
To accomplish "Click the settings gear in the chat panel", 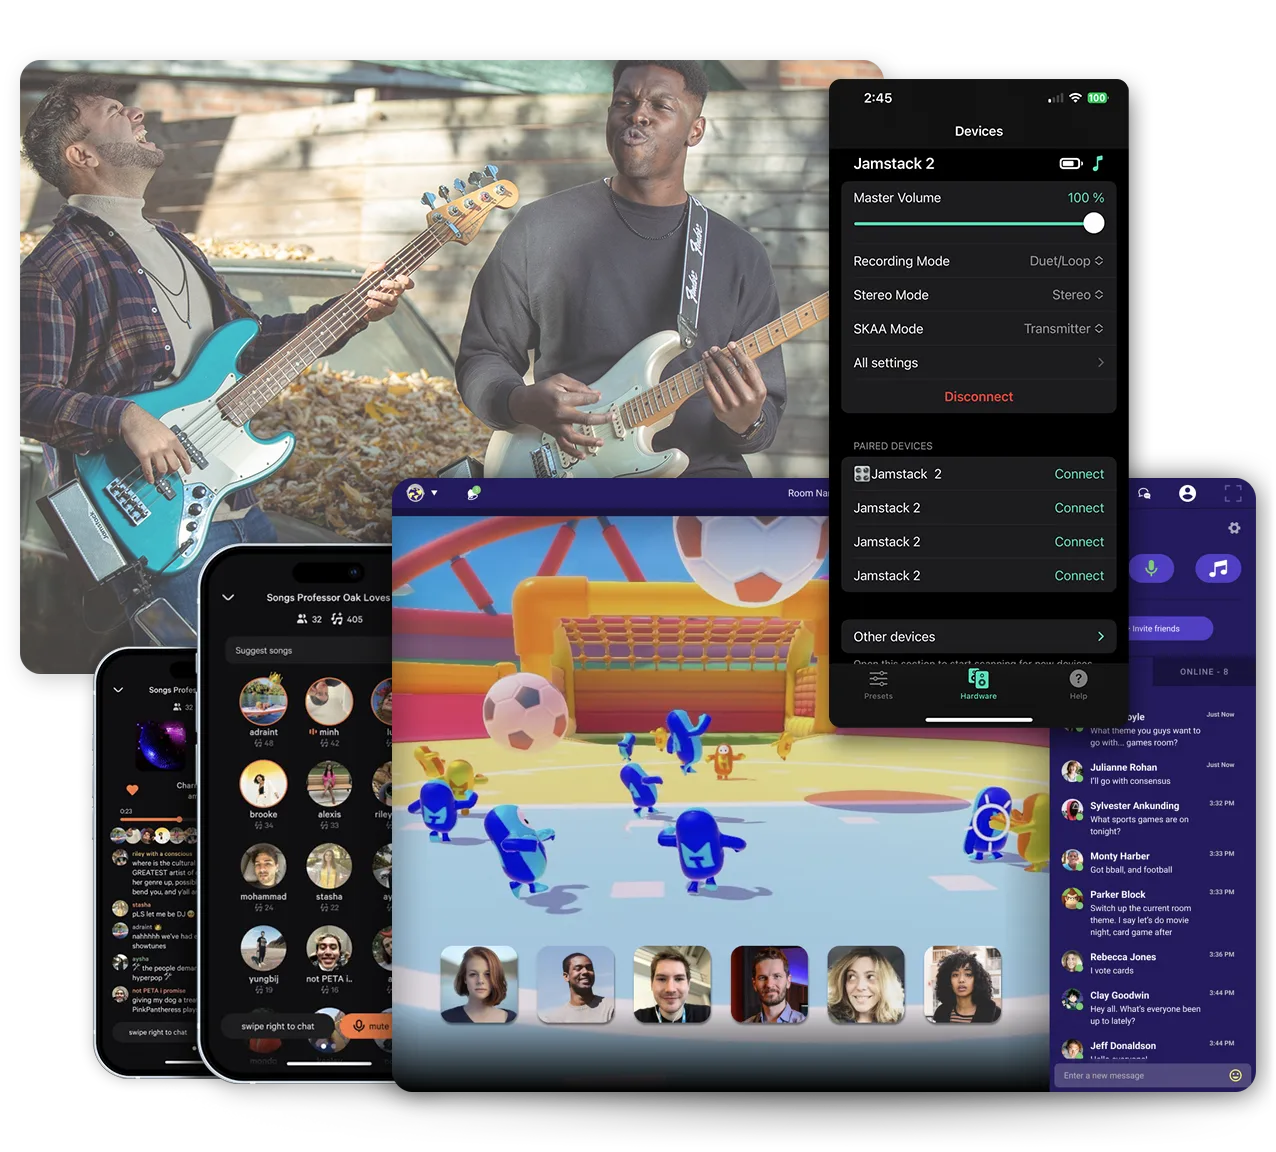I will (x=1234, y=528).
